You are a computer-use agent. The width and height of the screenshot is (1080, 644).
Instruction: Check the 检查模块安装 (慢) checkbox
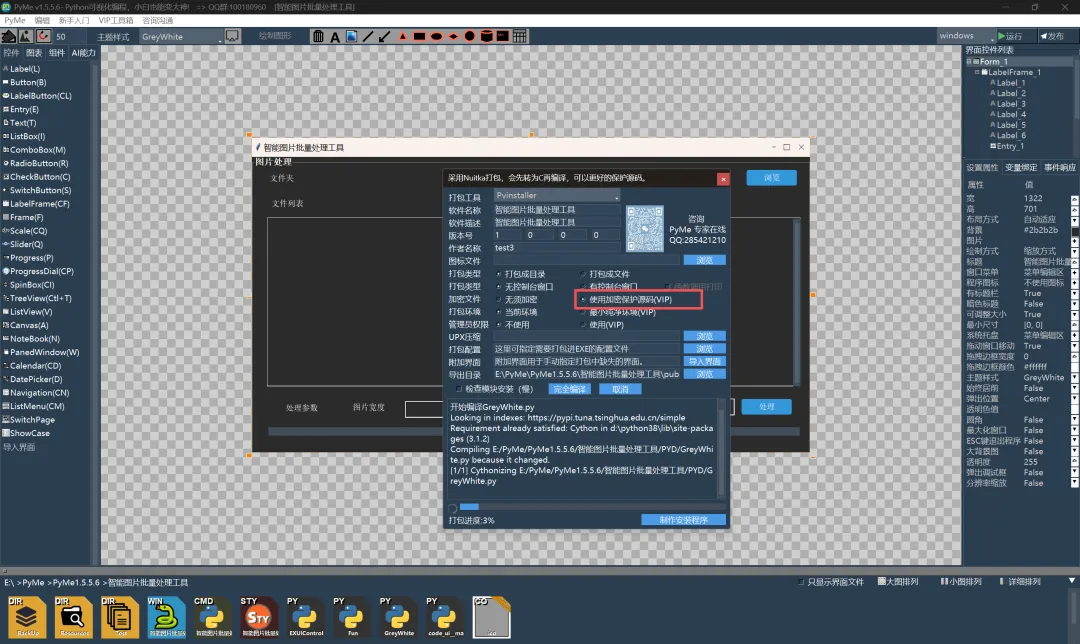[x=459, y=389]
